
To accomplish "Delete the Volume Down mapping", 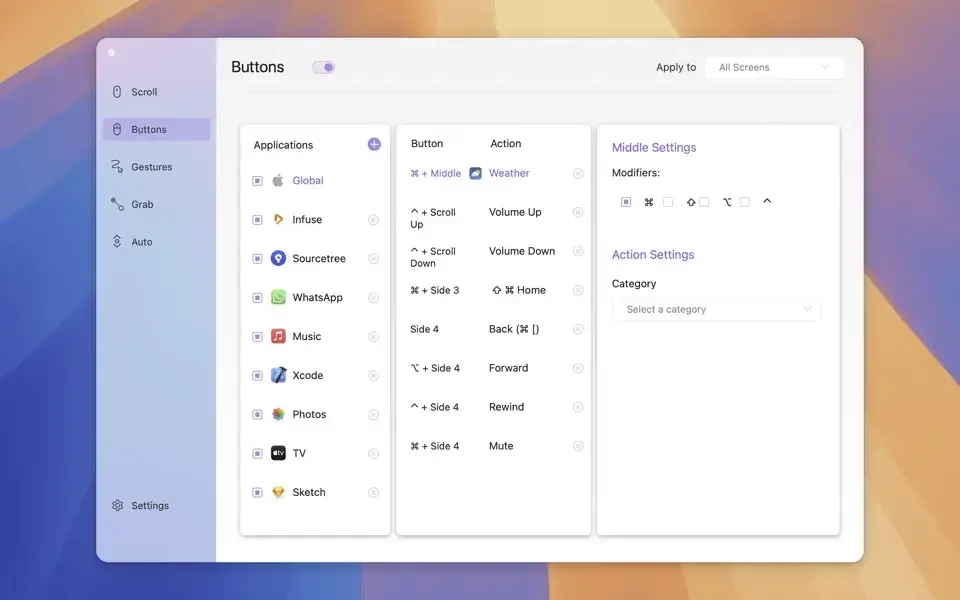I will click(578, 251).
